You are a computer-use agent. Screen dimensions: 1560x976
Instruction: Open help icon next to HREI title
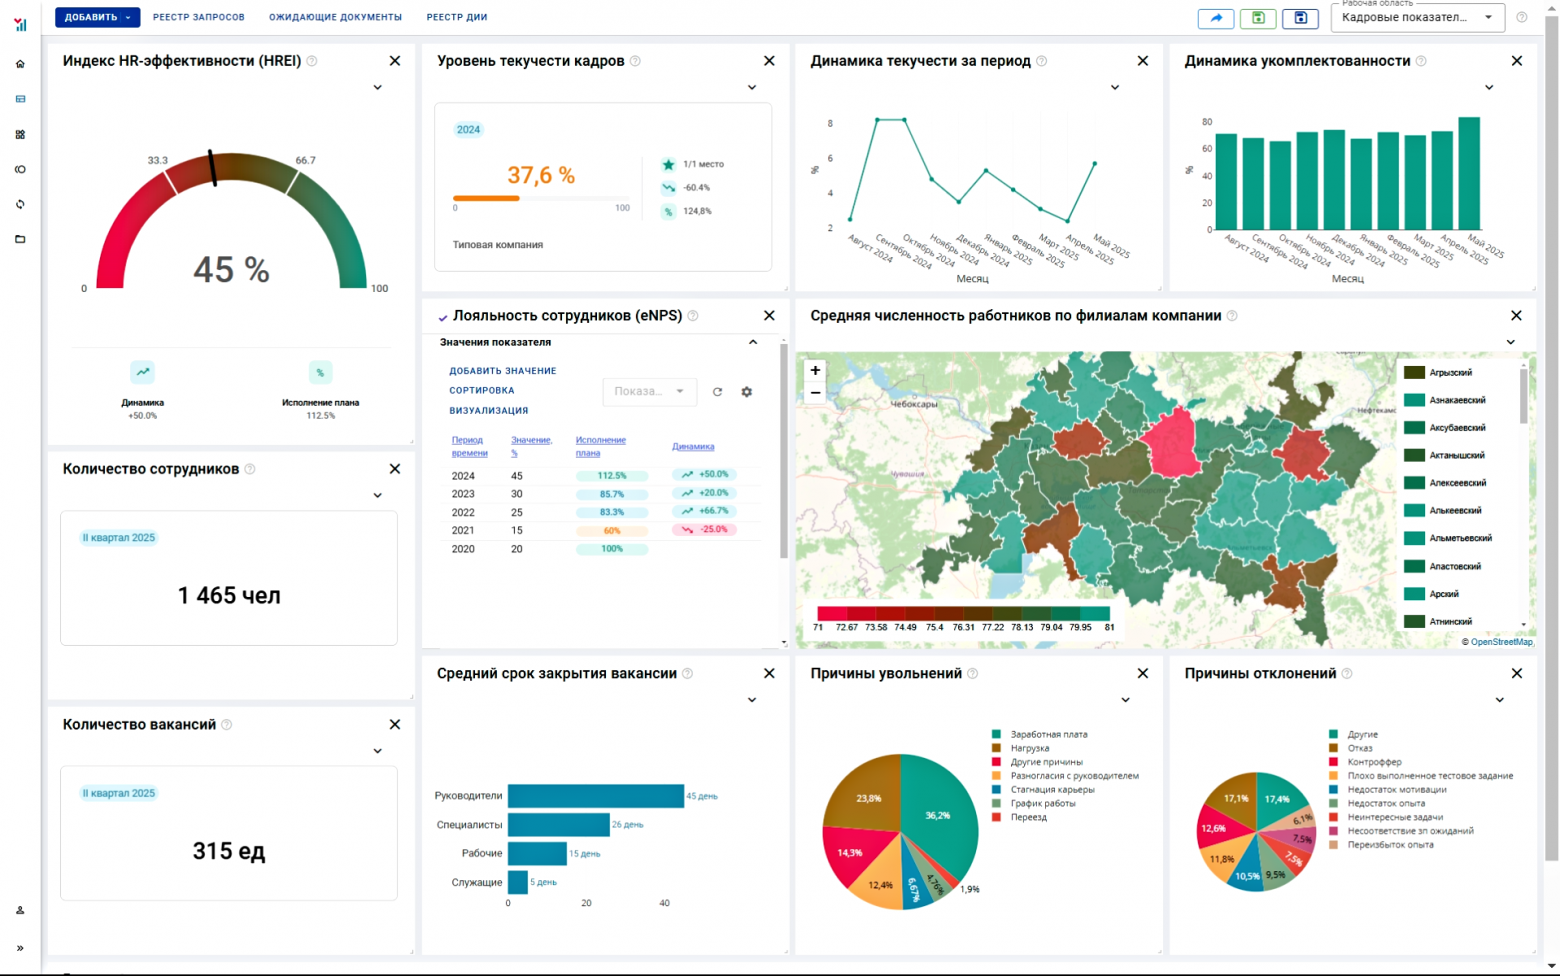pos(312,61)
